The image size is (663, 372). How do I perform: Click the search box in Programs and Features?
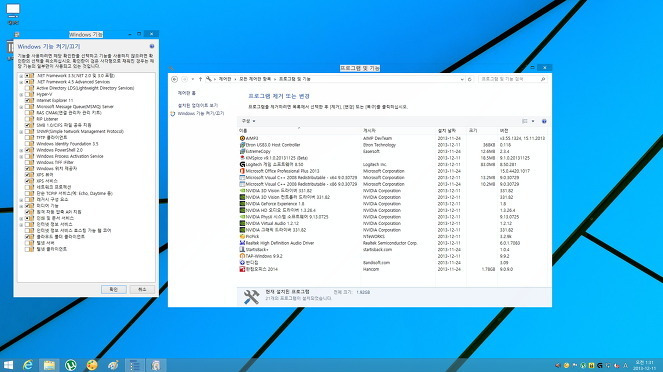pos(512,79)
